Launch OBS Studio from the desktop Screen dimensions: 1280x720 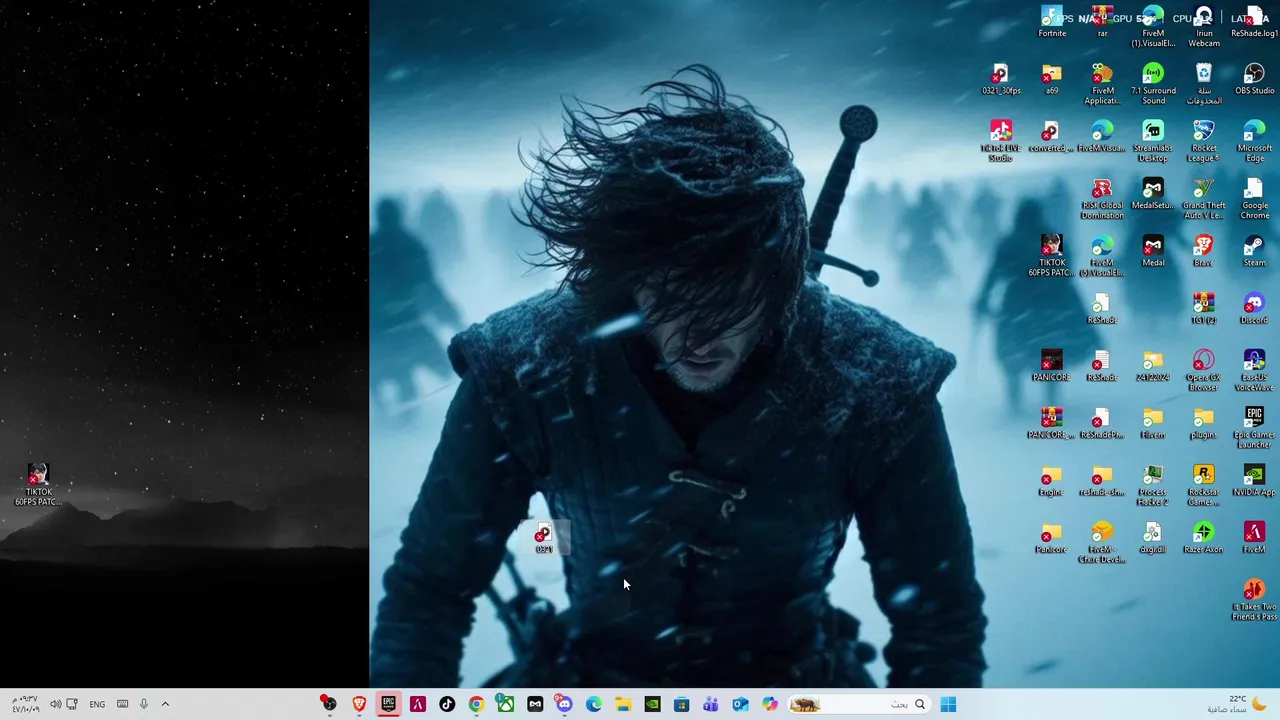click(x=1254, y=80)
